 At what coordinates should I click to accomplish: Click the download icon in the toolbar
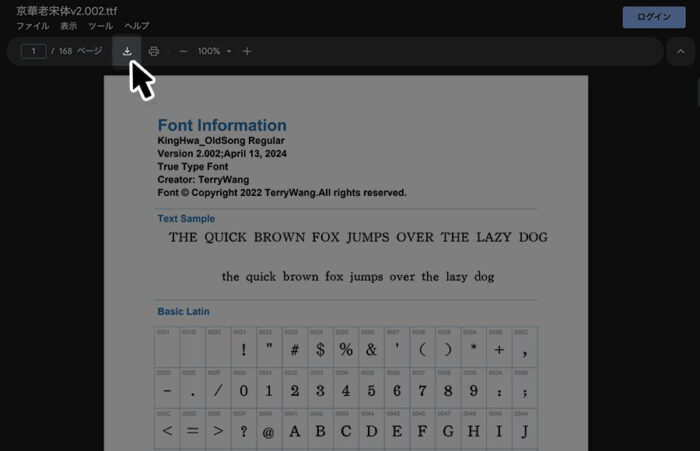point(127,51)
